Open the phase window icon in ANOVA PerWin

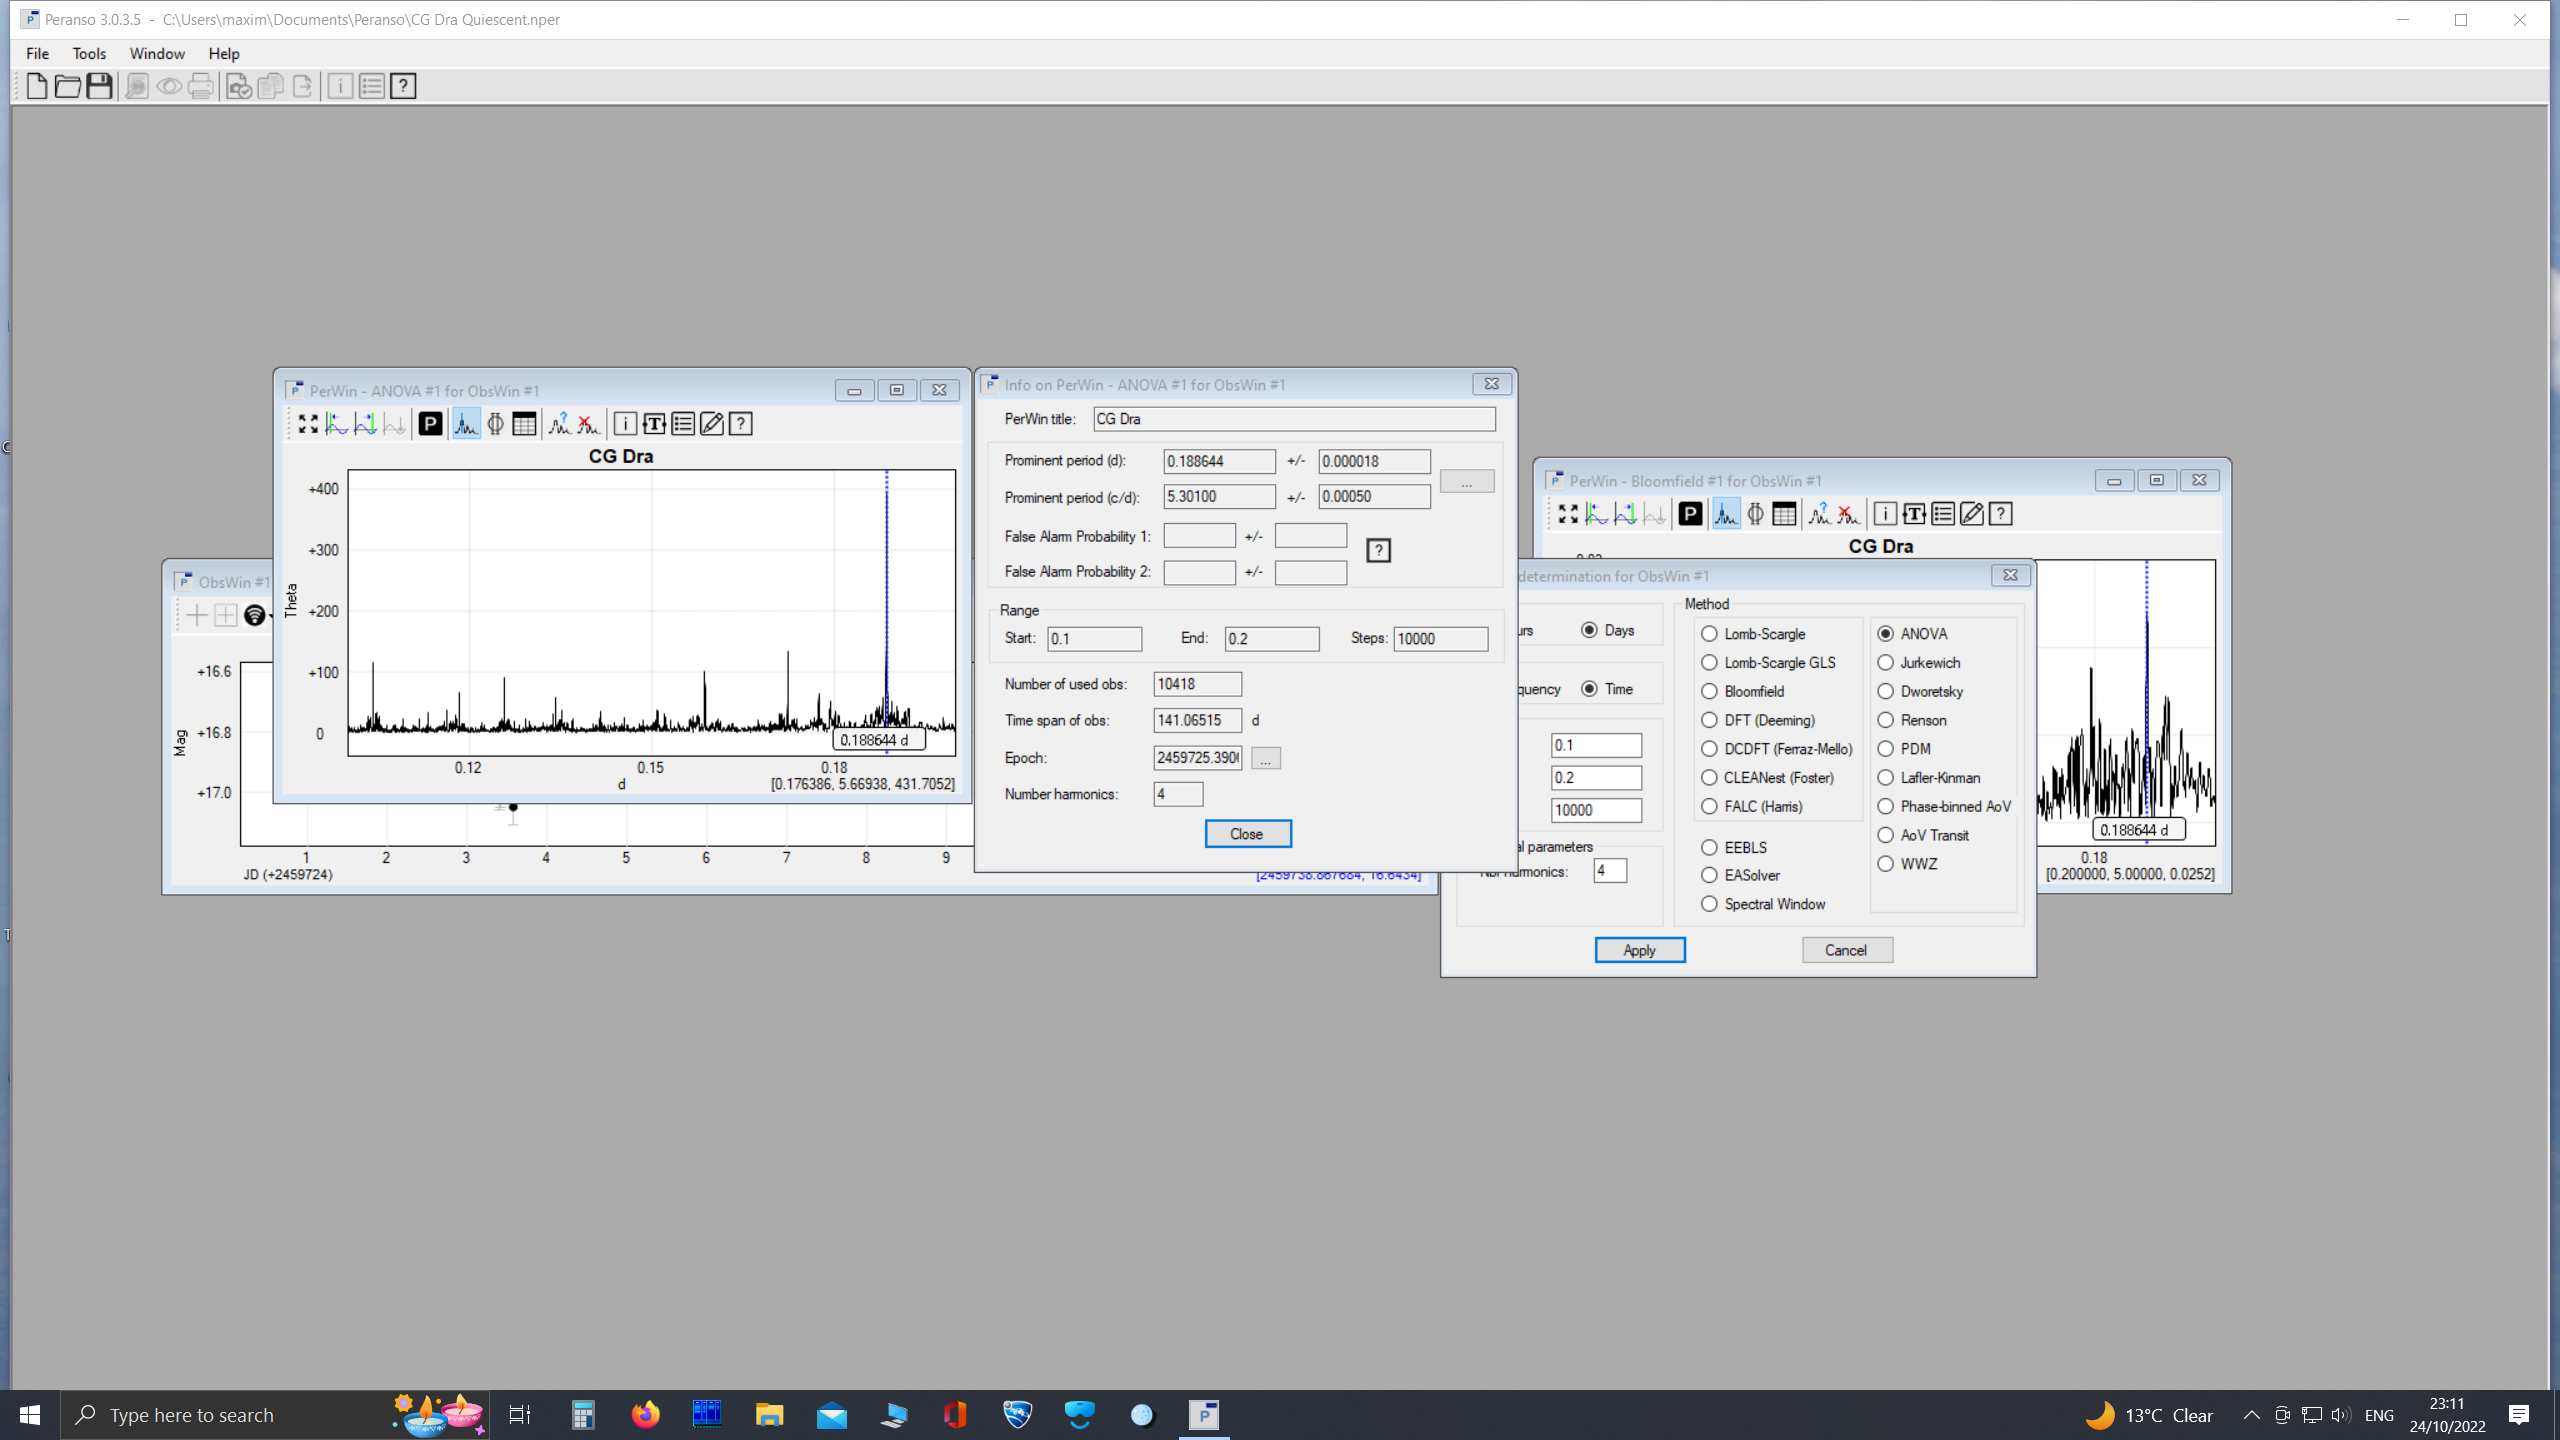point(495,424)
